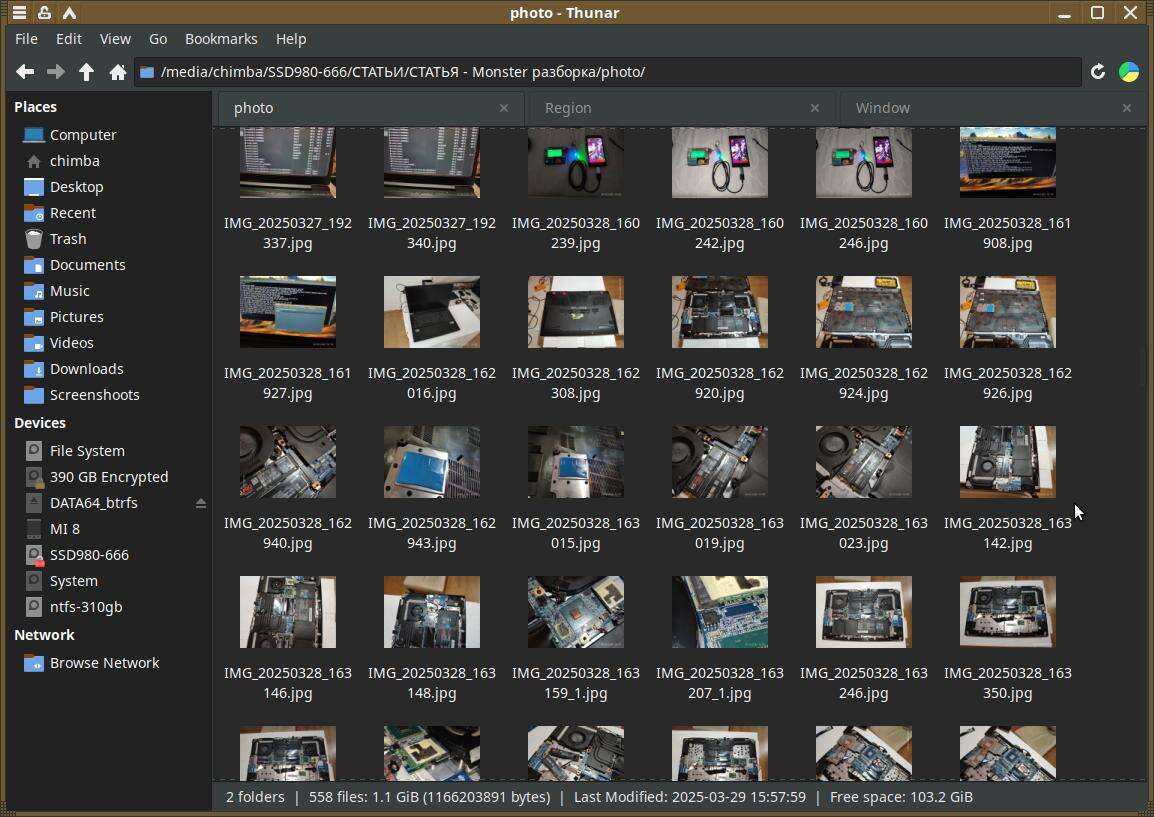Open Trash in the Places sidebar
The height and width of the screenshot is (817, 1154).
pos(67,239)
